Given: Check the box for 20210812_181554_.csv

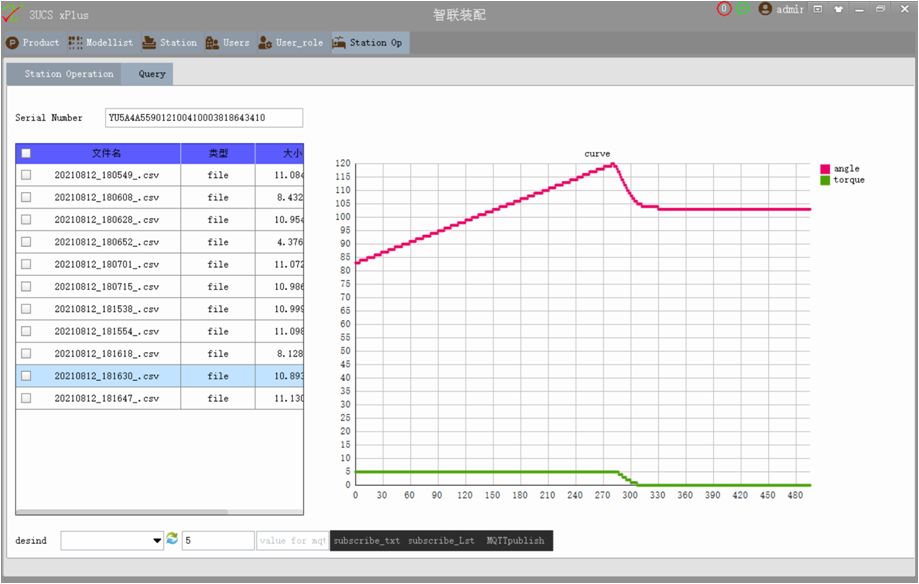Looking at the screenshot, I should coord(26,331).
